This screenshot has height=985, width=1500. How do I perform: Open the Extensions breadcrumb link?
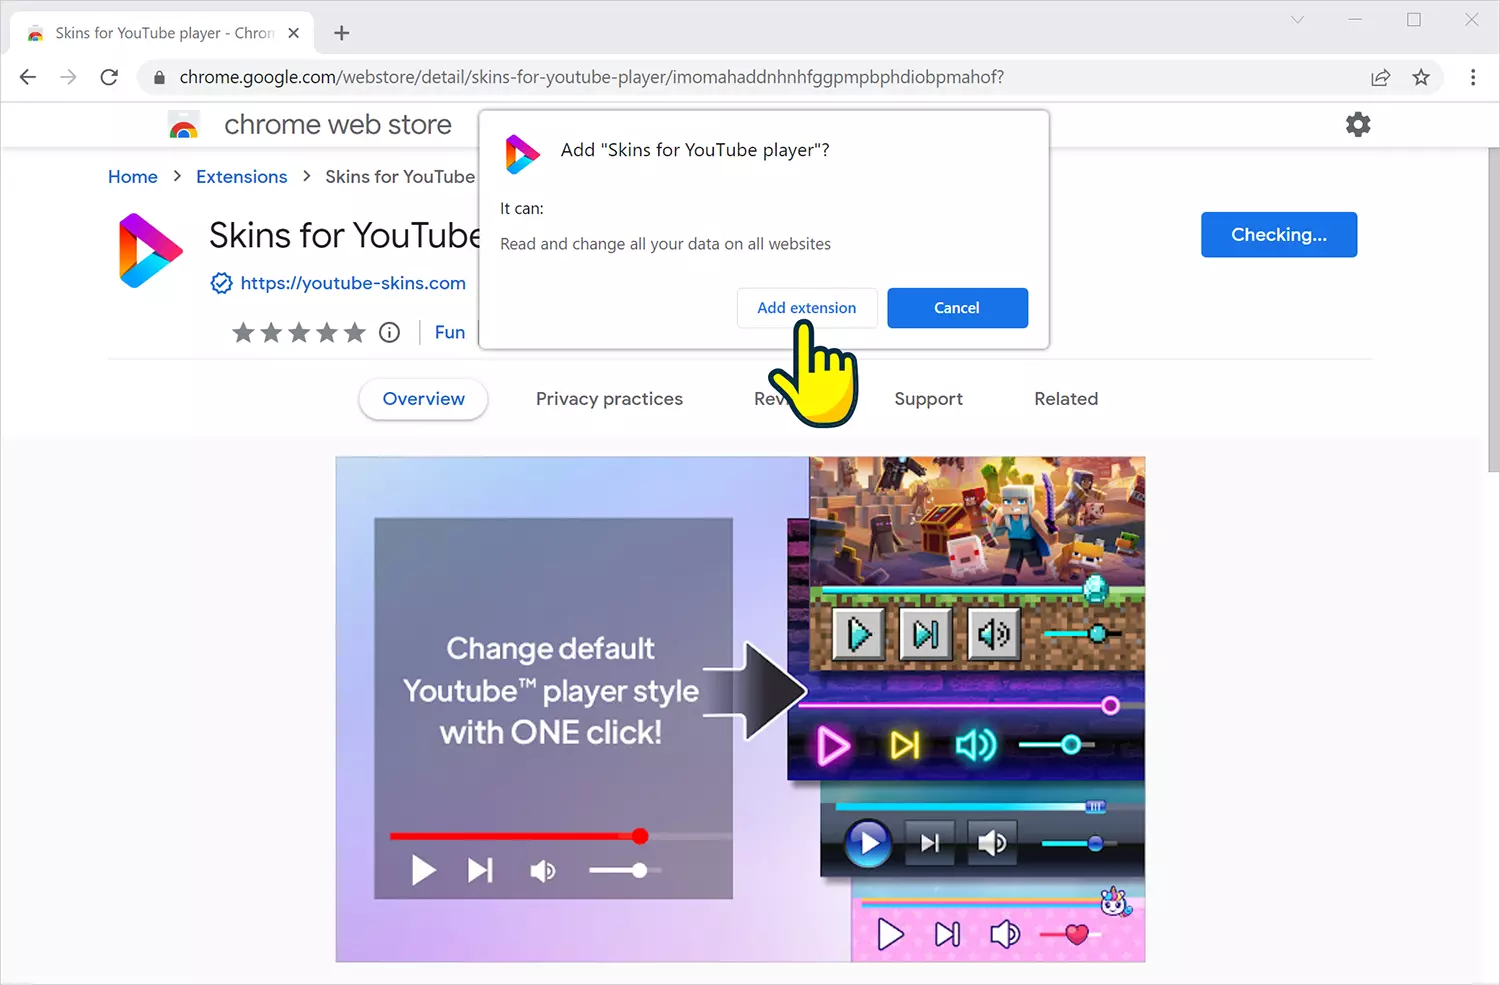point(242,177)
